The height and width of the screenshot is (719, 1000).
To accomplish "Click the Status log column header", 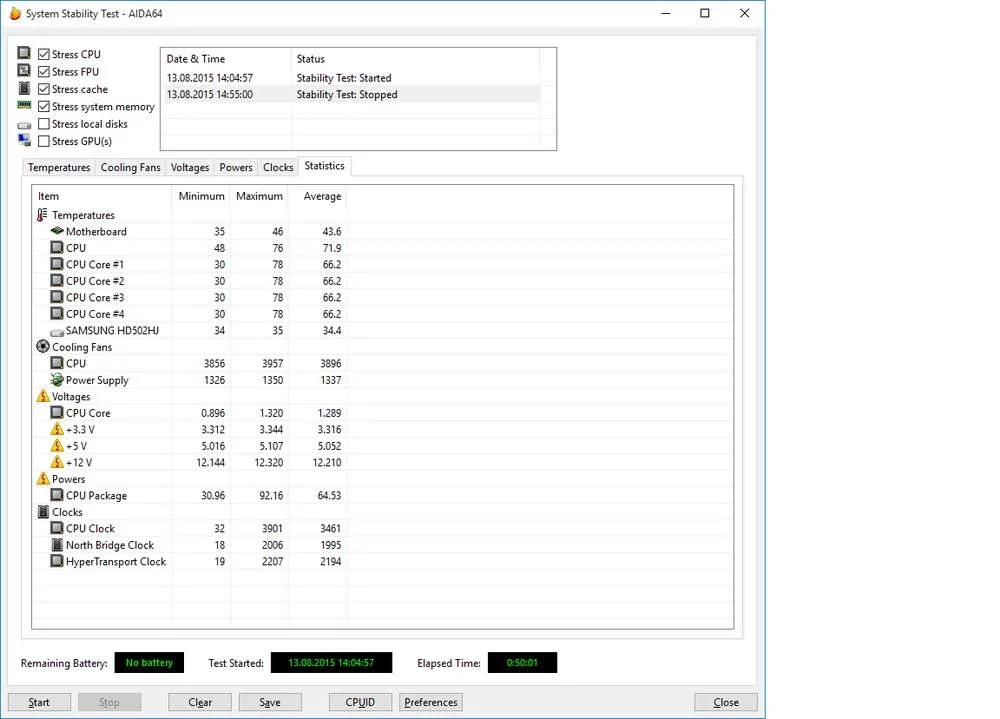I will [415, 59].
